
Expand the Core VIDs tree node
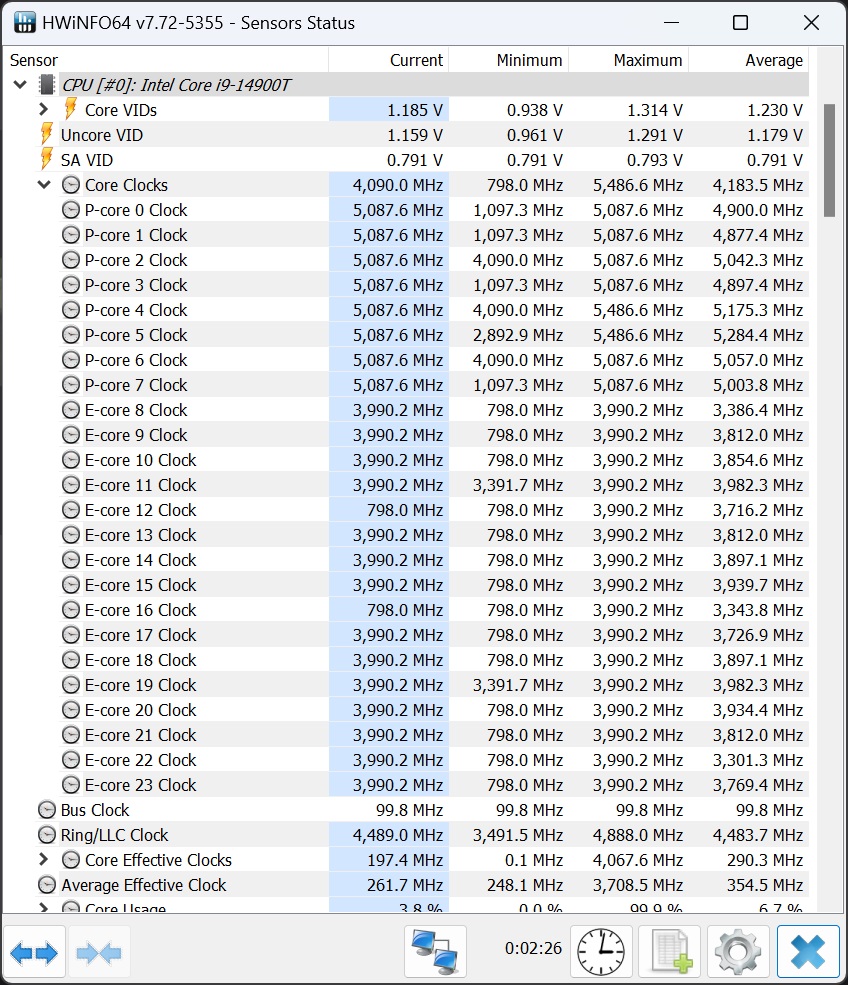[x=43, y=109]
